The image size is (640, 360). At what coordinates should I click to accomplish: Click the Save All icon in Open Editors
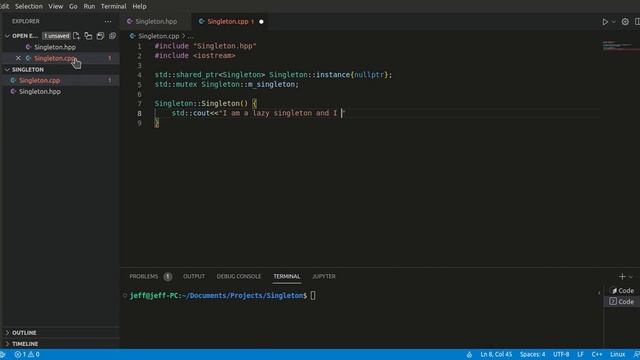(x=100, y=36)
